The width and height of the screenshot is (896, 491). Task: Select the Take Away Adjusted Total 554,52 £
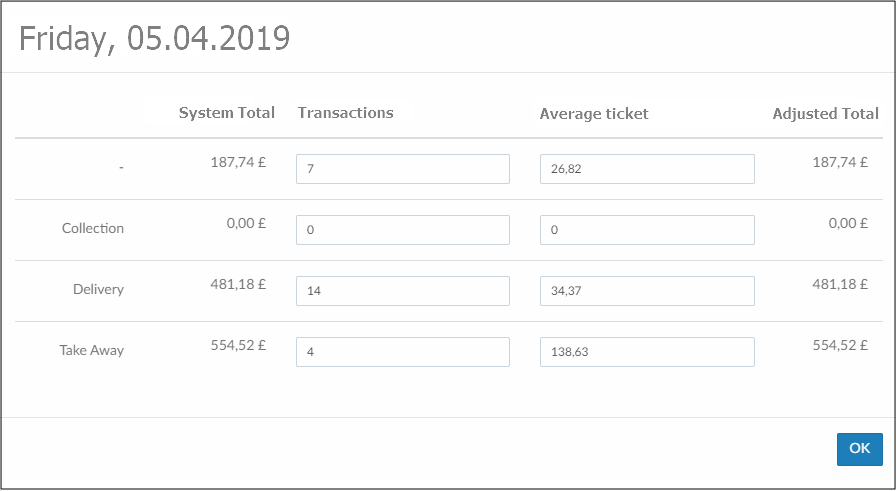pyautogui.click(x=840, y=345)
